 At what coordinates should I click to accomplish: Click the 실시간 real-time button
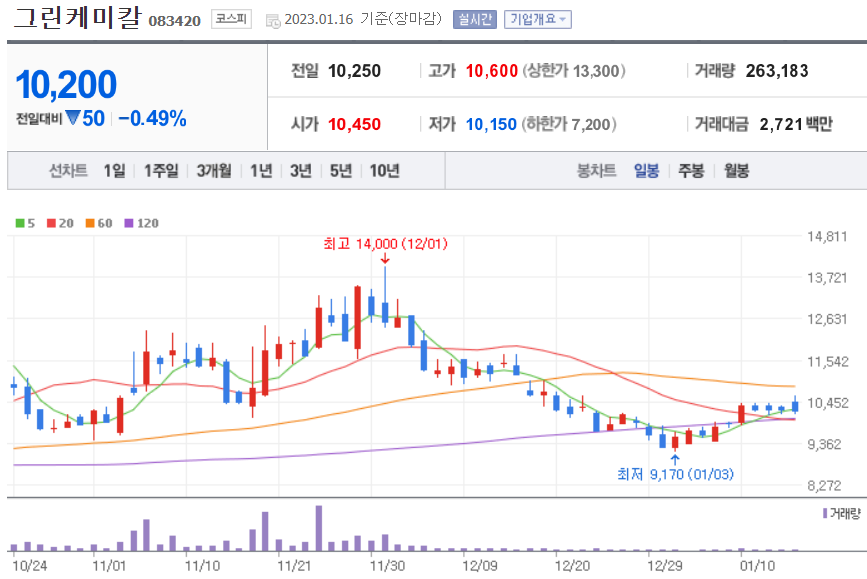point(474,20)
